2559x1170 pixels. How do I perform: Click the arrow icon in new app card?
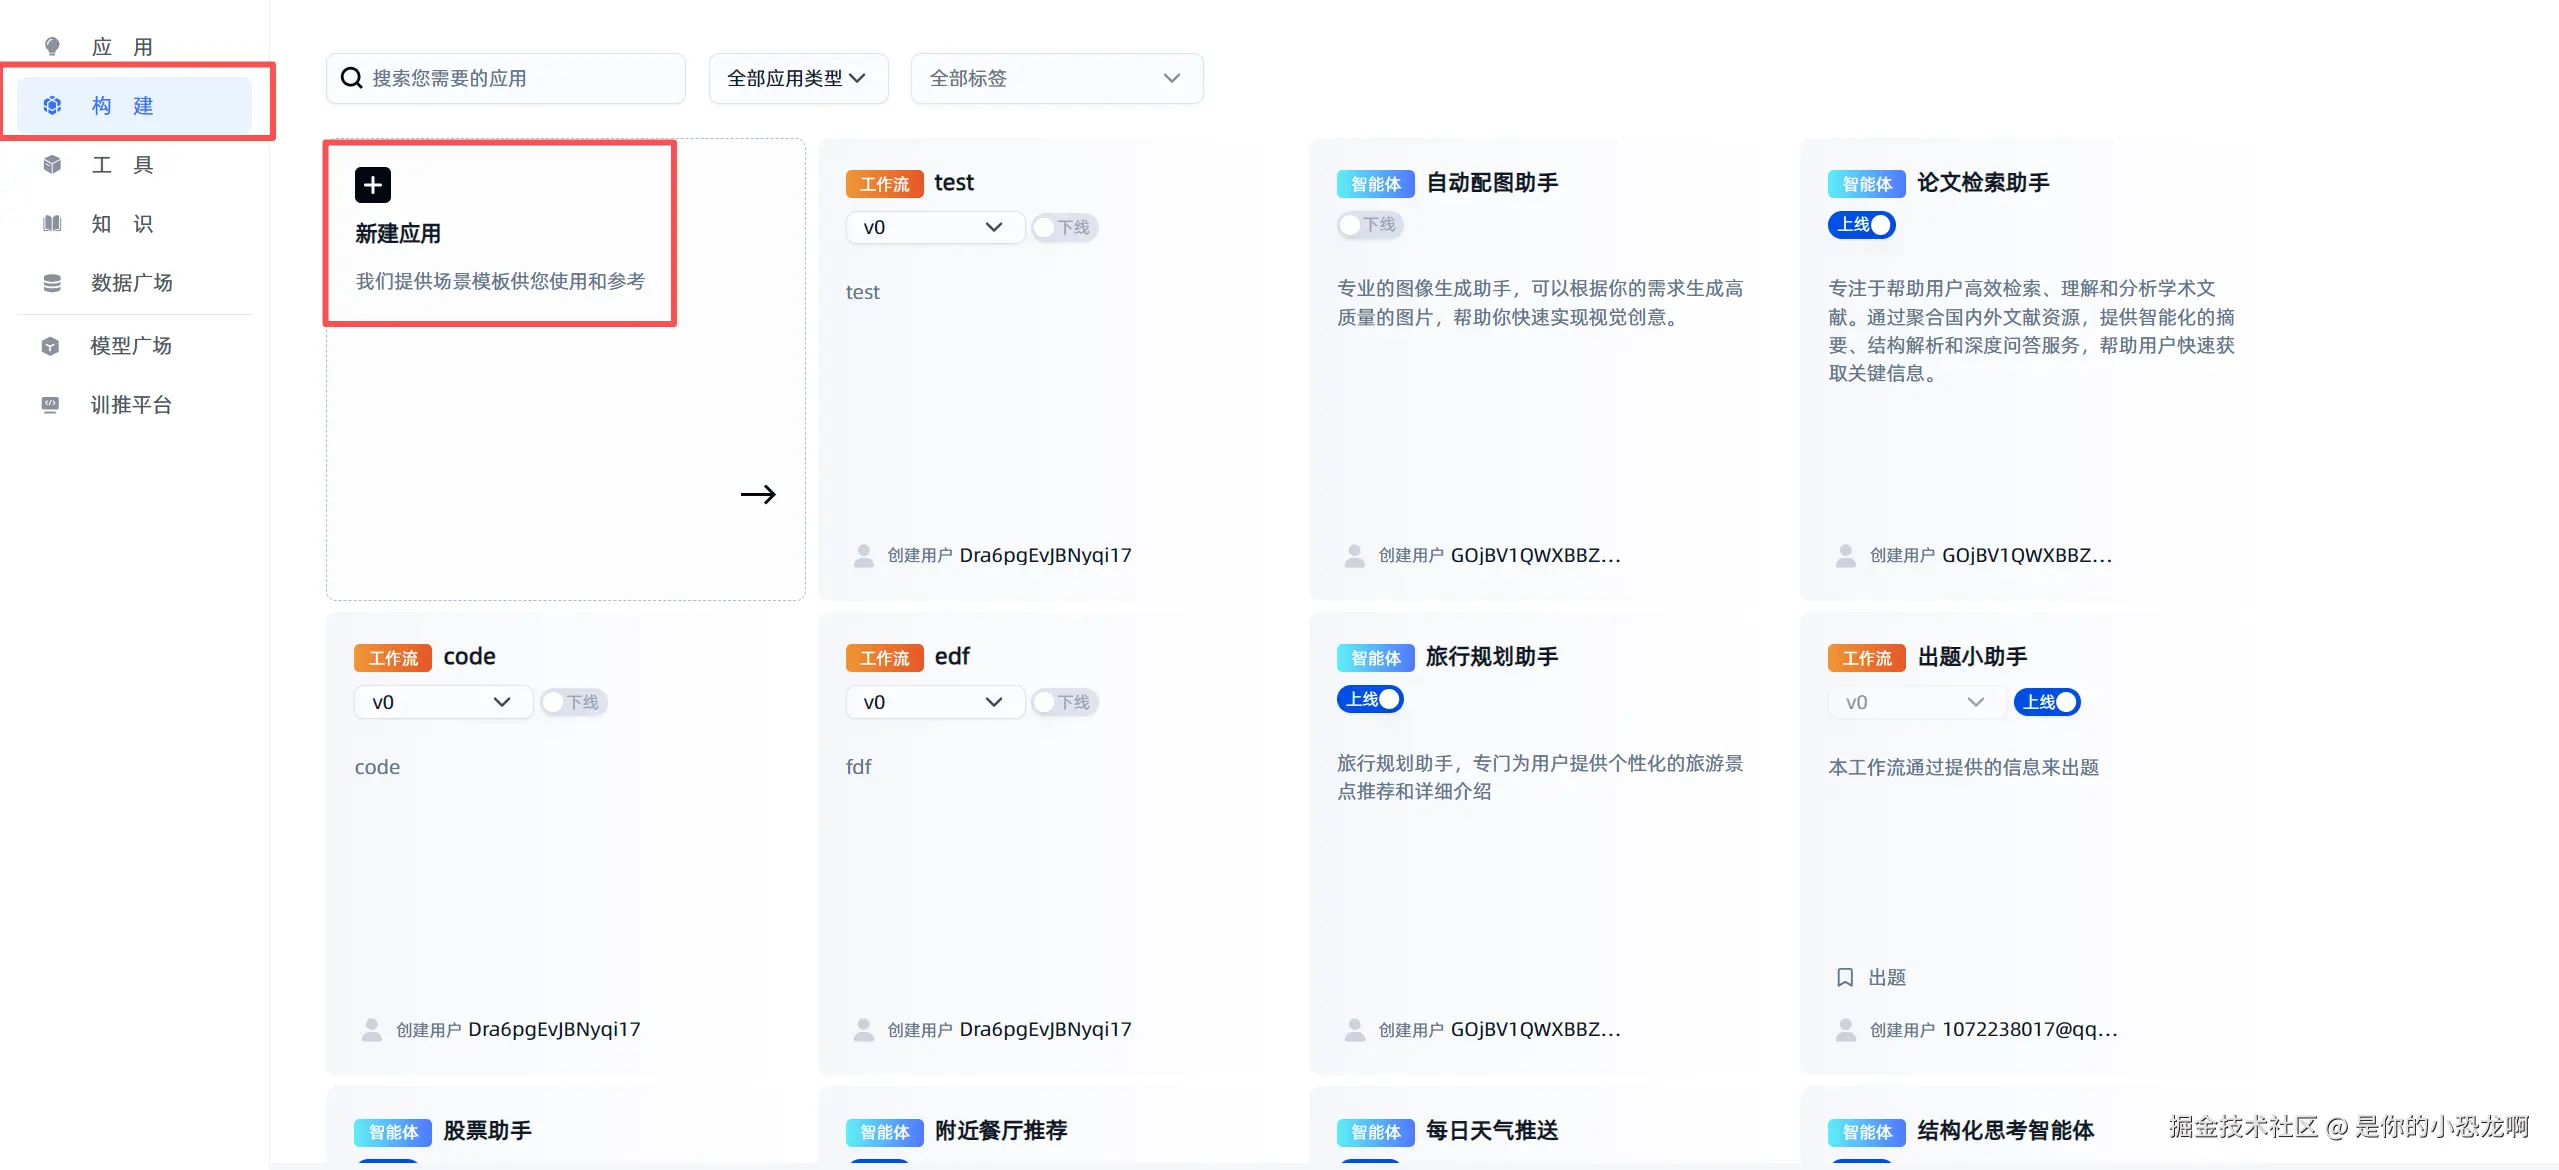pos(758,494)
